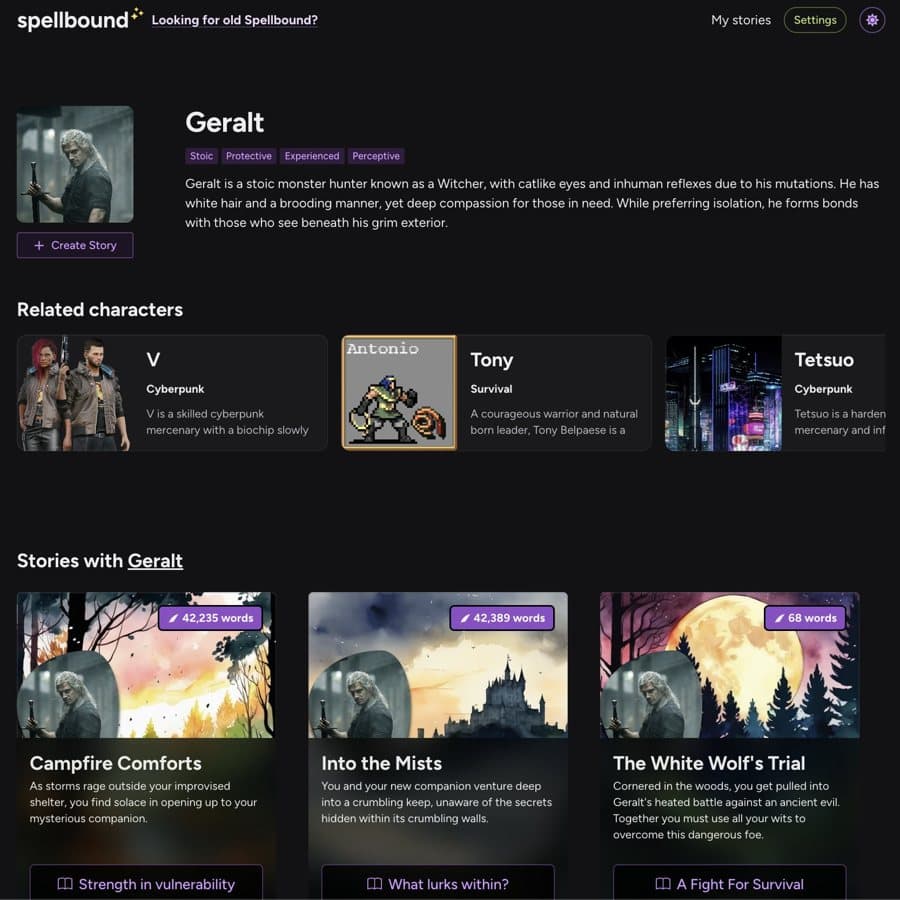Open Tony's pixel-art Antonio thumbnail
The height and width of the screenshot is (900, 900).
(x=399, y=393)
